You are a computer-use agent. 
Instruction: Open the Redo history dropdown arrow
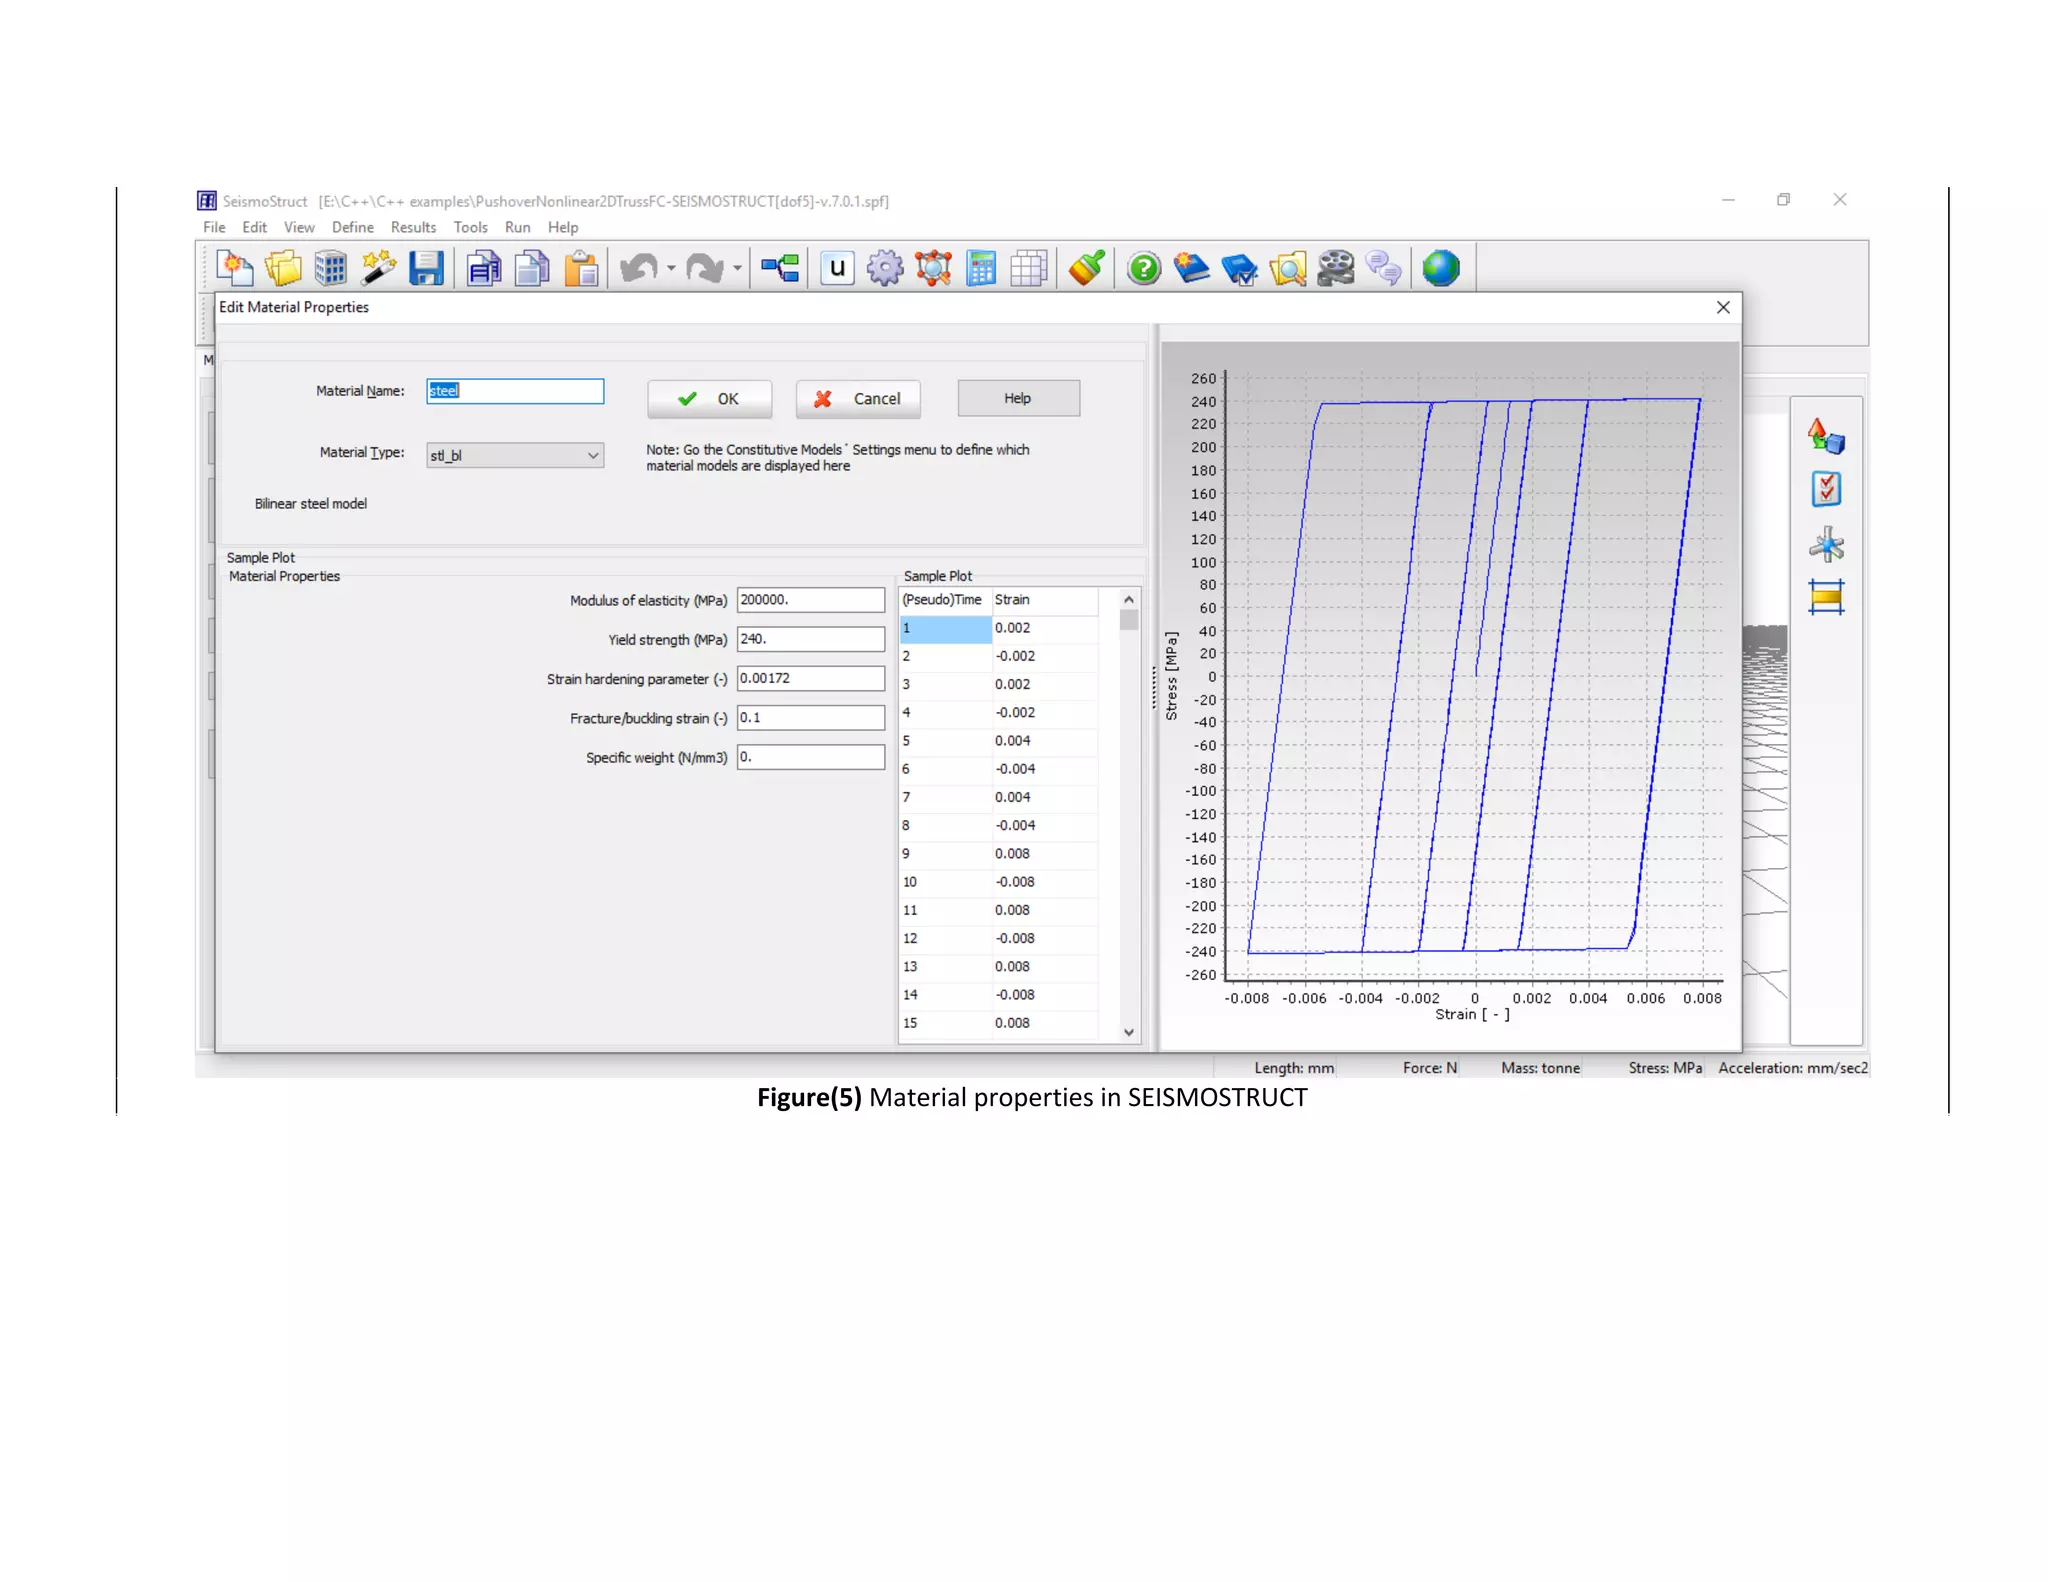pyautogui.click(x=737, y=268)
